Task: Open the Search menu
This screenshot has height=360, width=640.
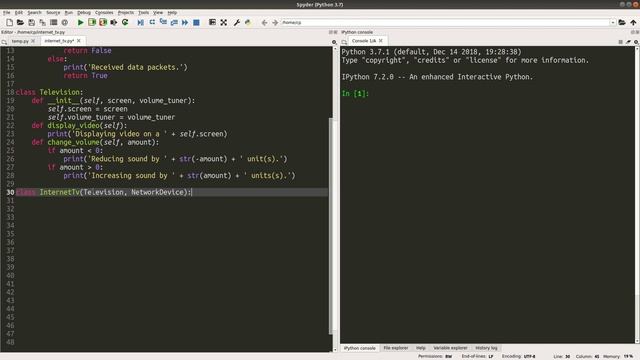Action: point(34,13)
